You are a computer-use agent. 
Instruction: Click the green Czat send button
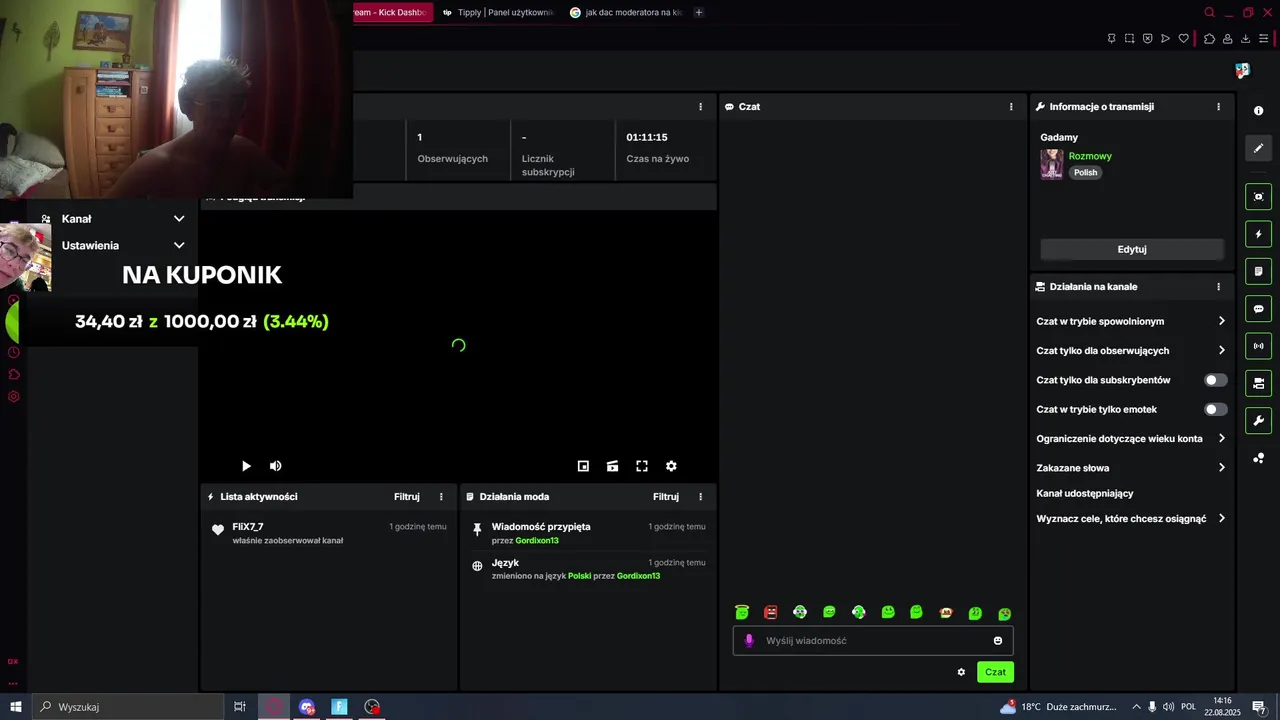click(x=995, y=672)
